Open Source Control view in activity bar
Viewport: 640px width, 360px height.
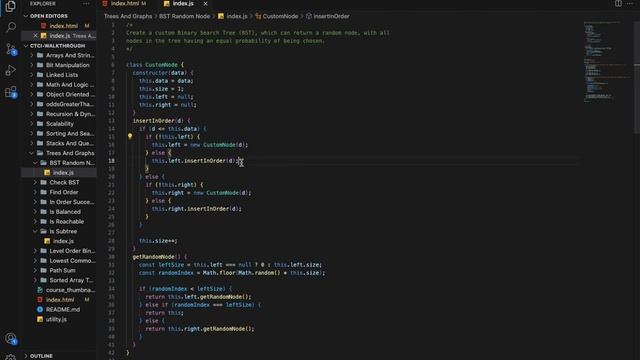point(11,49)
